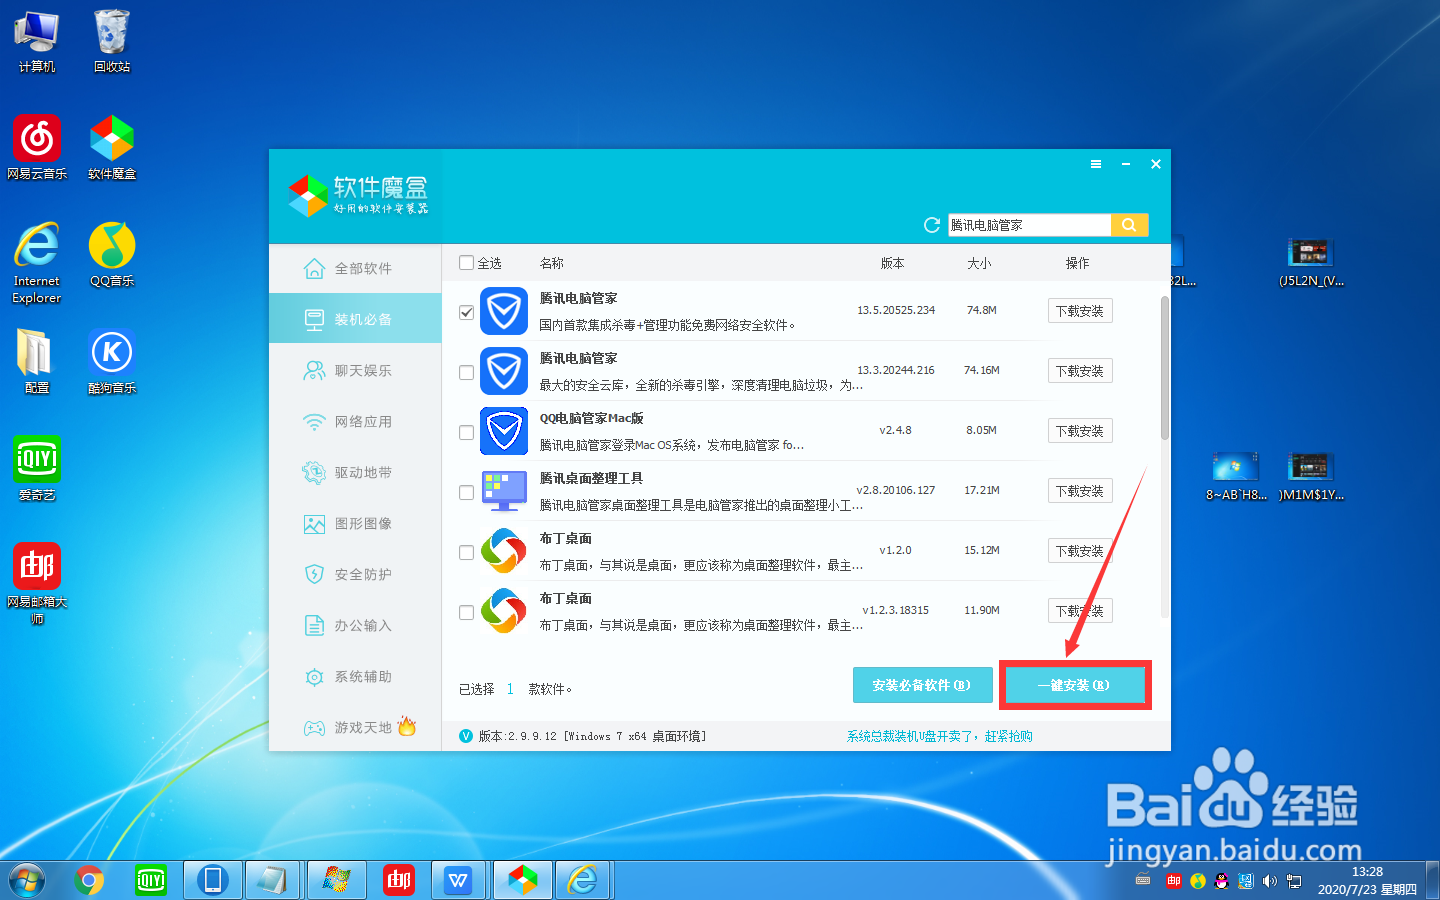Click 下载安装 for 腾讯电脑管家 13.3.20244.216
The width and height of the screenshot is (1440, 900).
pos(1080,371)
